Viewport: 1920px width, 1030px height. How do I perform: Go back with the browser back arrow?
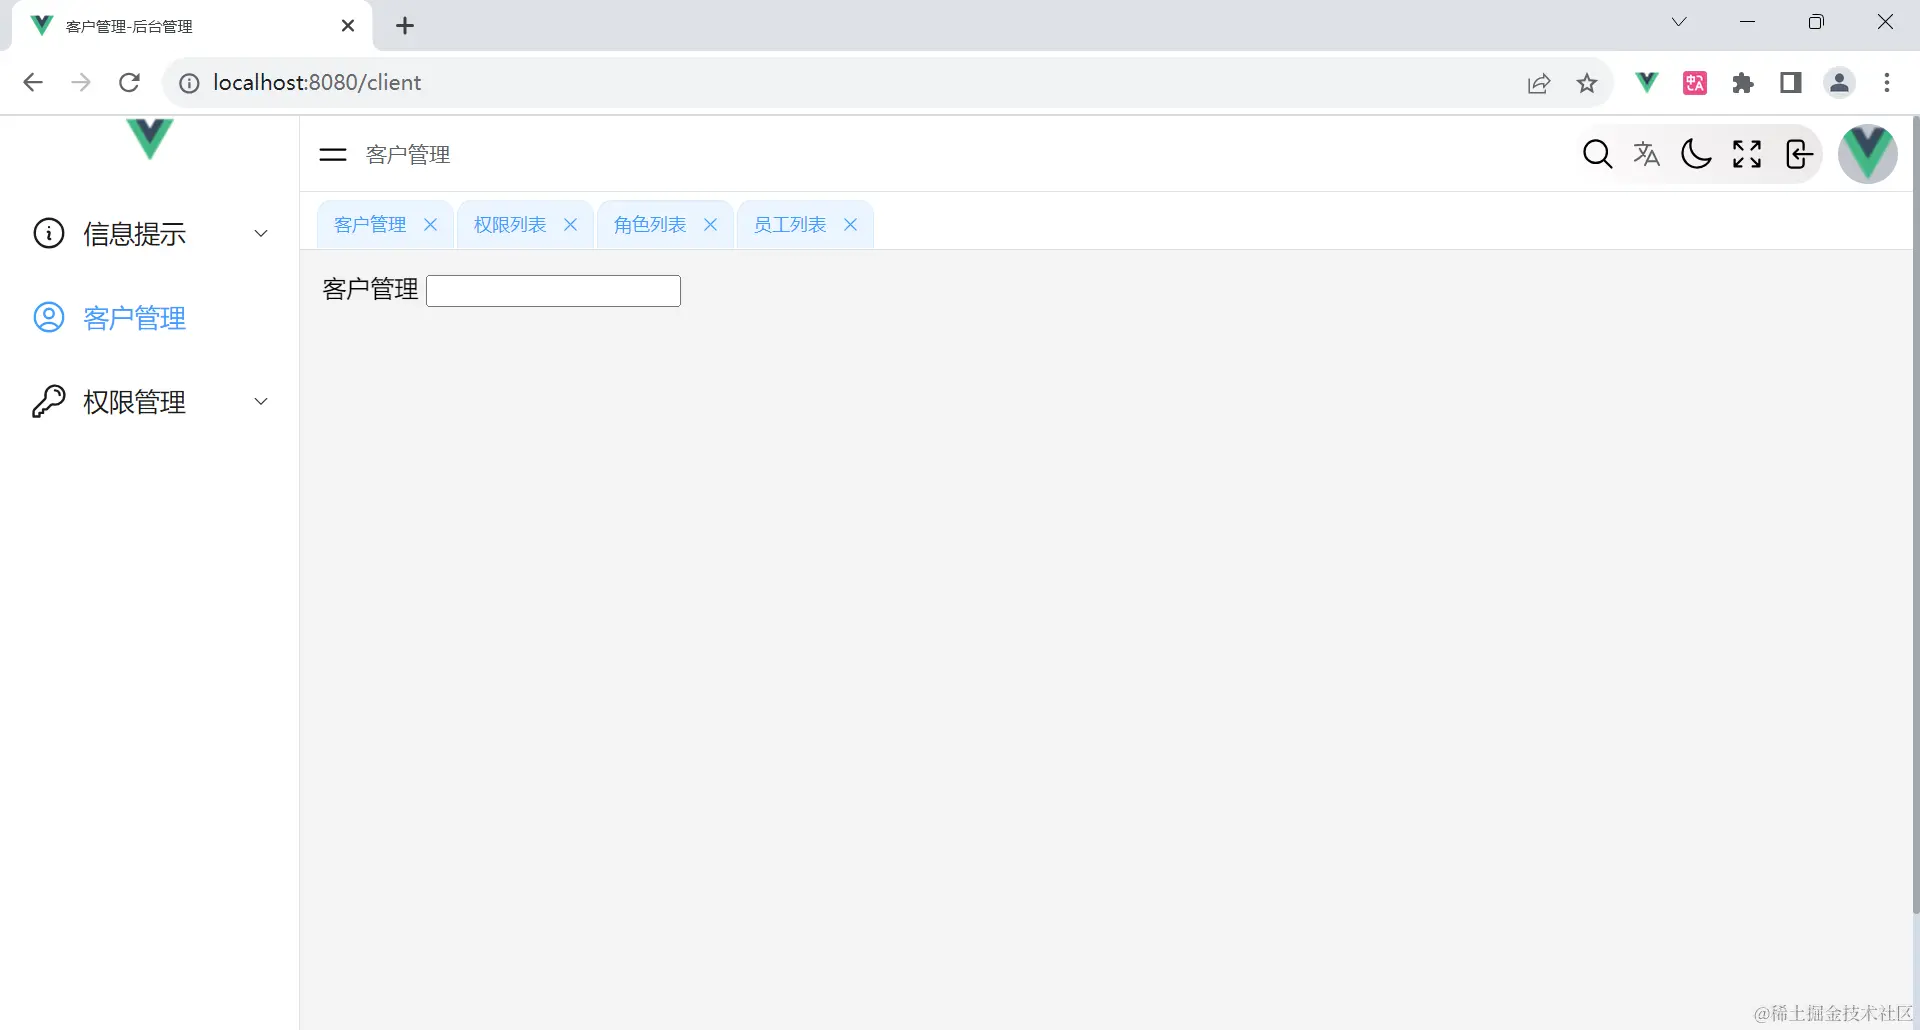pos(33,82)
